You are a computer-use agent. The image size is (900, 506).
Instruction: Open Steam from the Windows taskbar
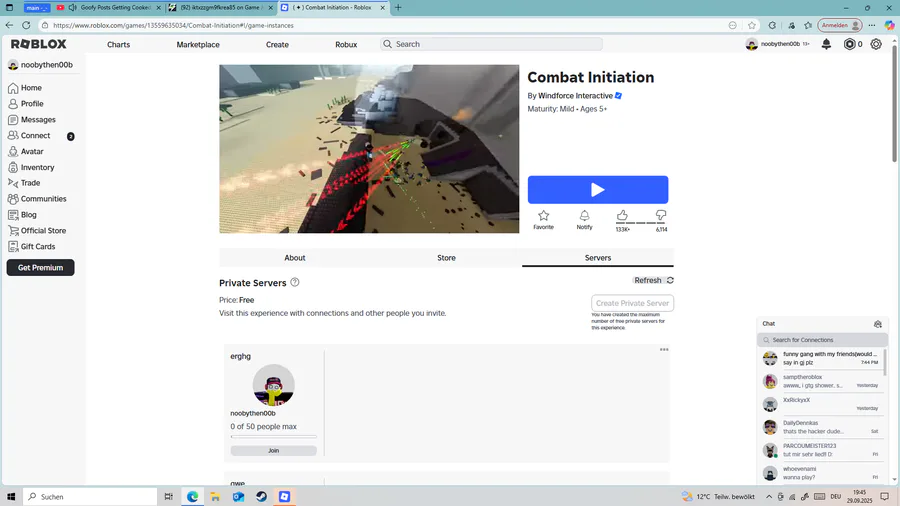[261, 497]
